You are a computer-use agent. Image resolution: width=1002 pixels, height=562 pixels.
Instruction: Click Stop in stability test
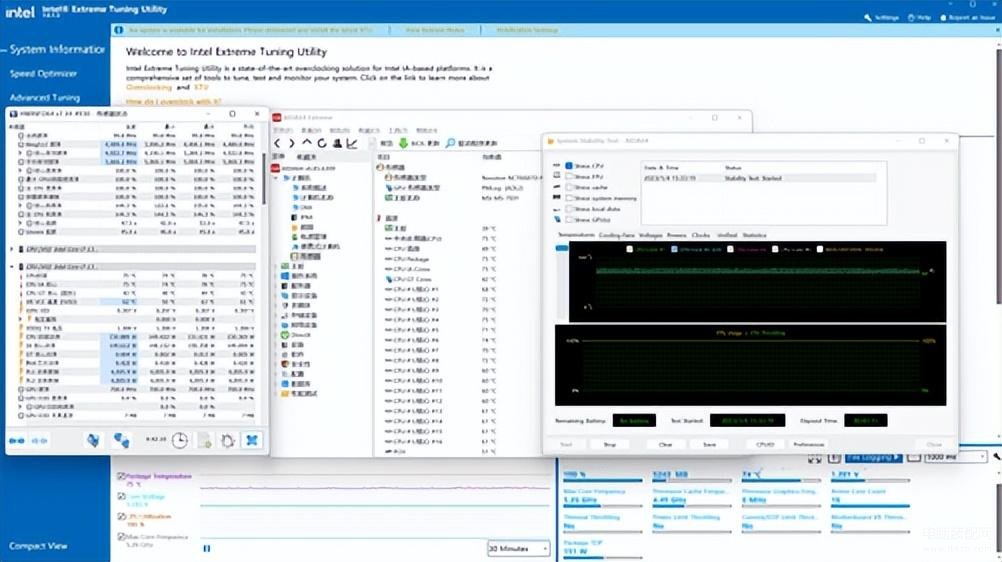coord(610,444)
